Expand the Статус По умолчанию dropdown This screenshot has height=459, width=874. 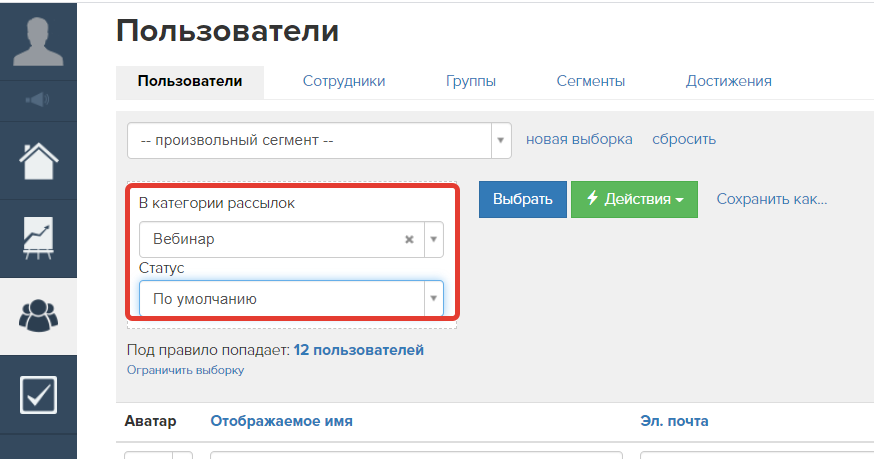292,299
